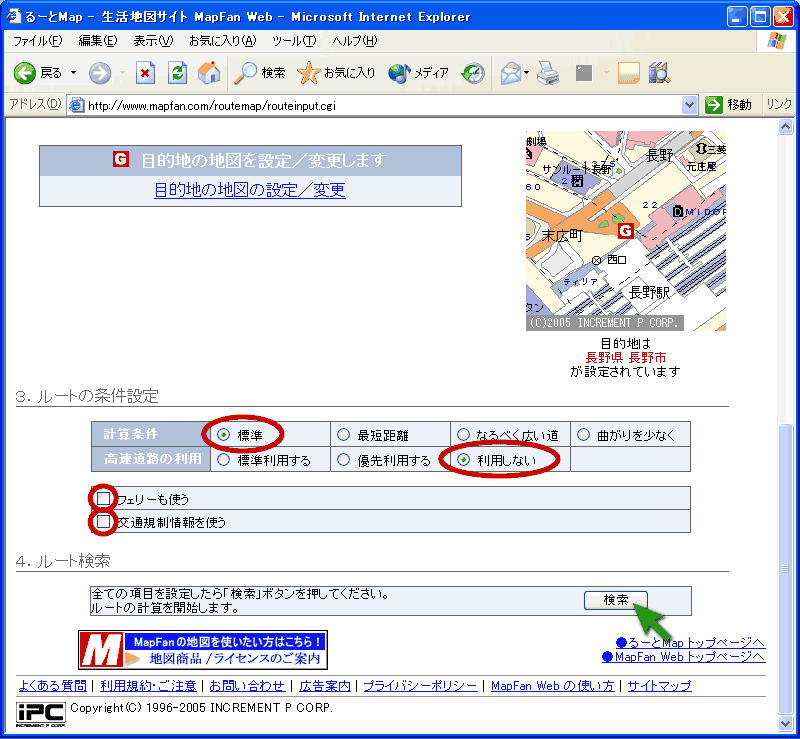Viewport: 800px width, 739px height.
Task: Open Back button history dropdown arrow
Action: coord(73,73)
